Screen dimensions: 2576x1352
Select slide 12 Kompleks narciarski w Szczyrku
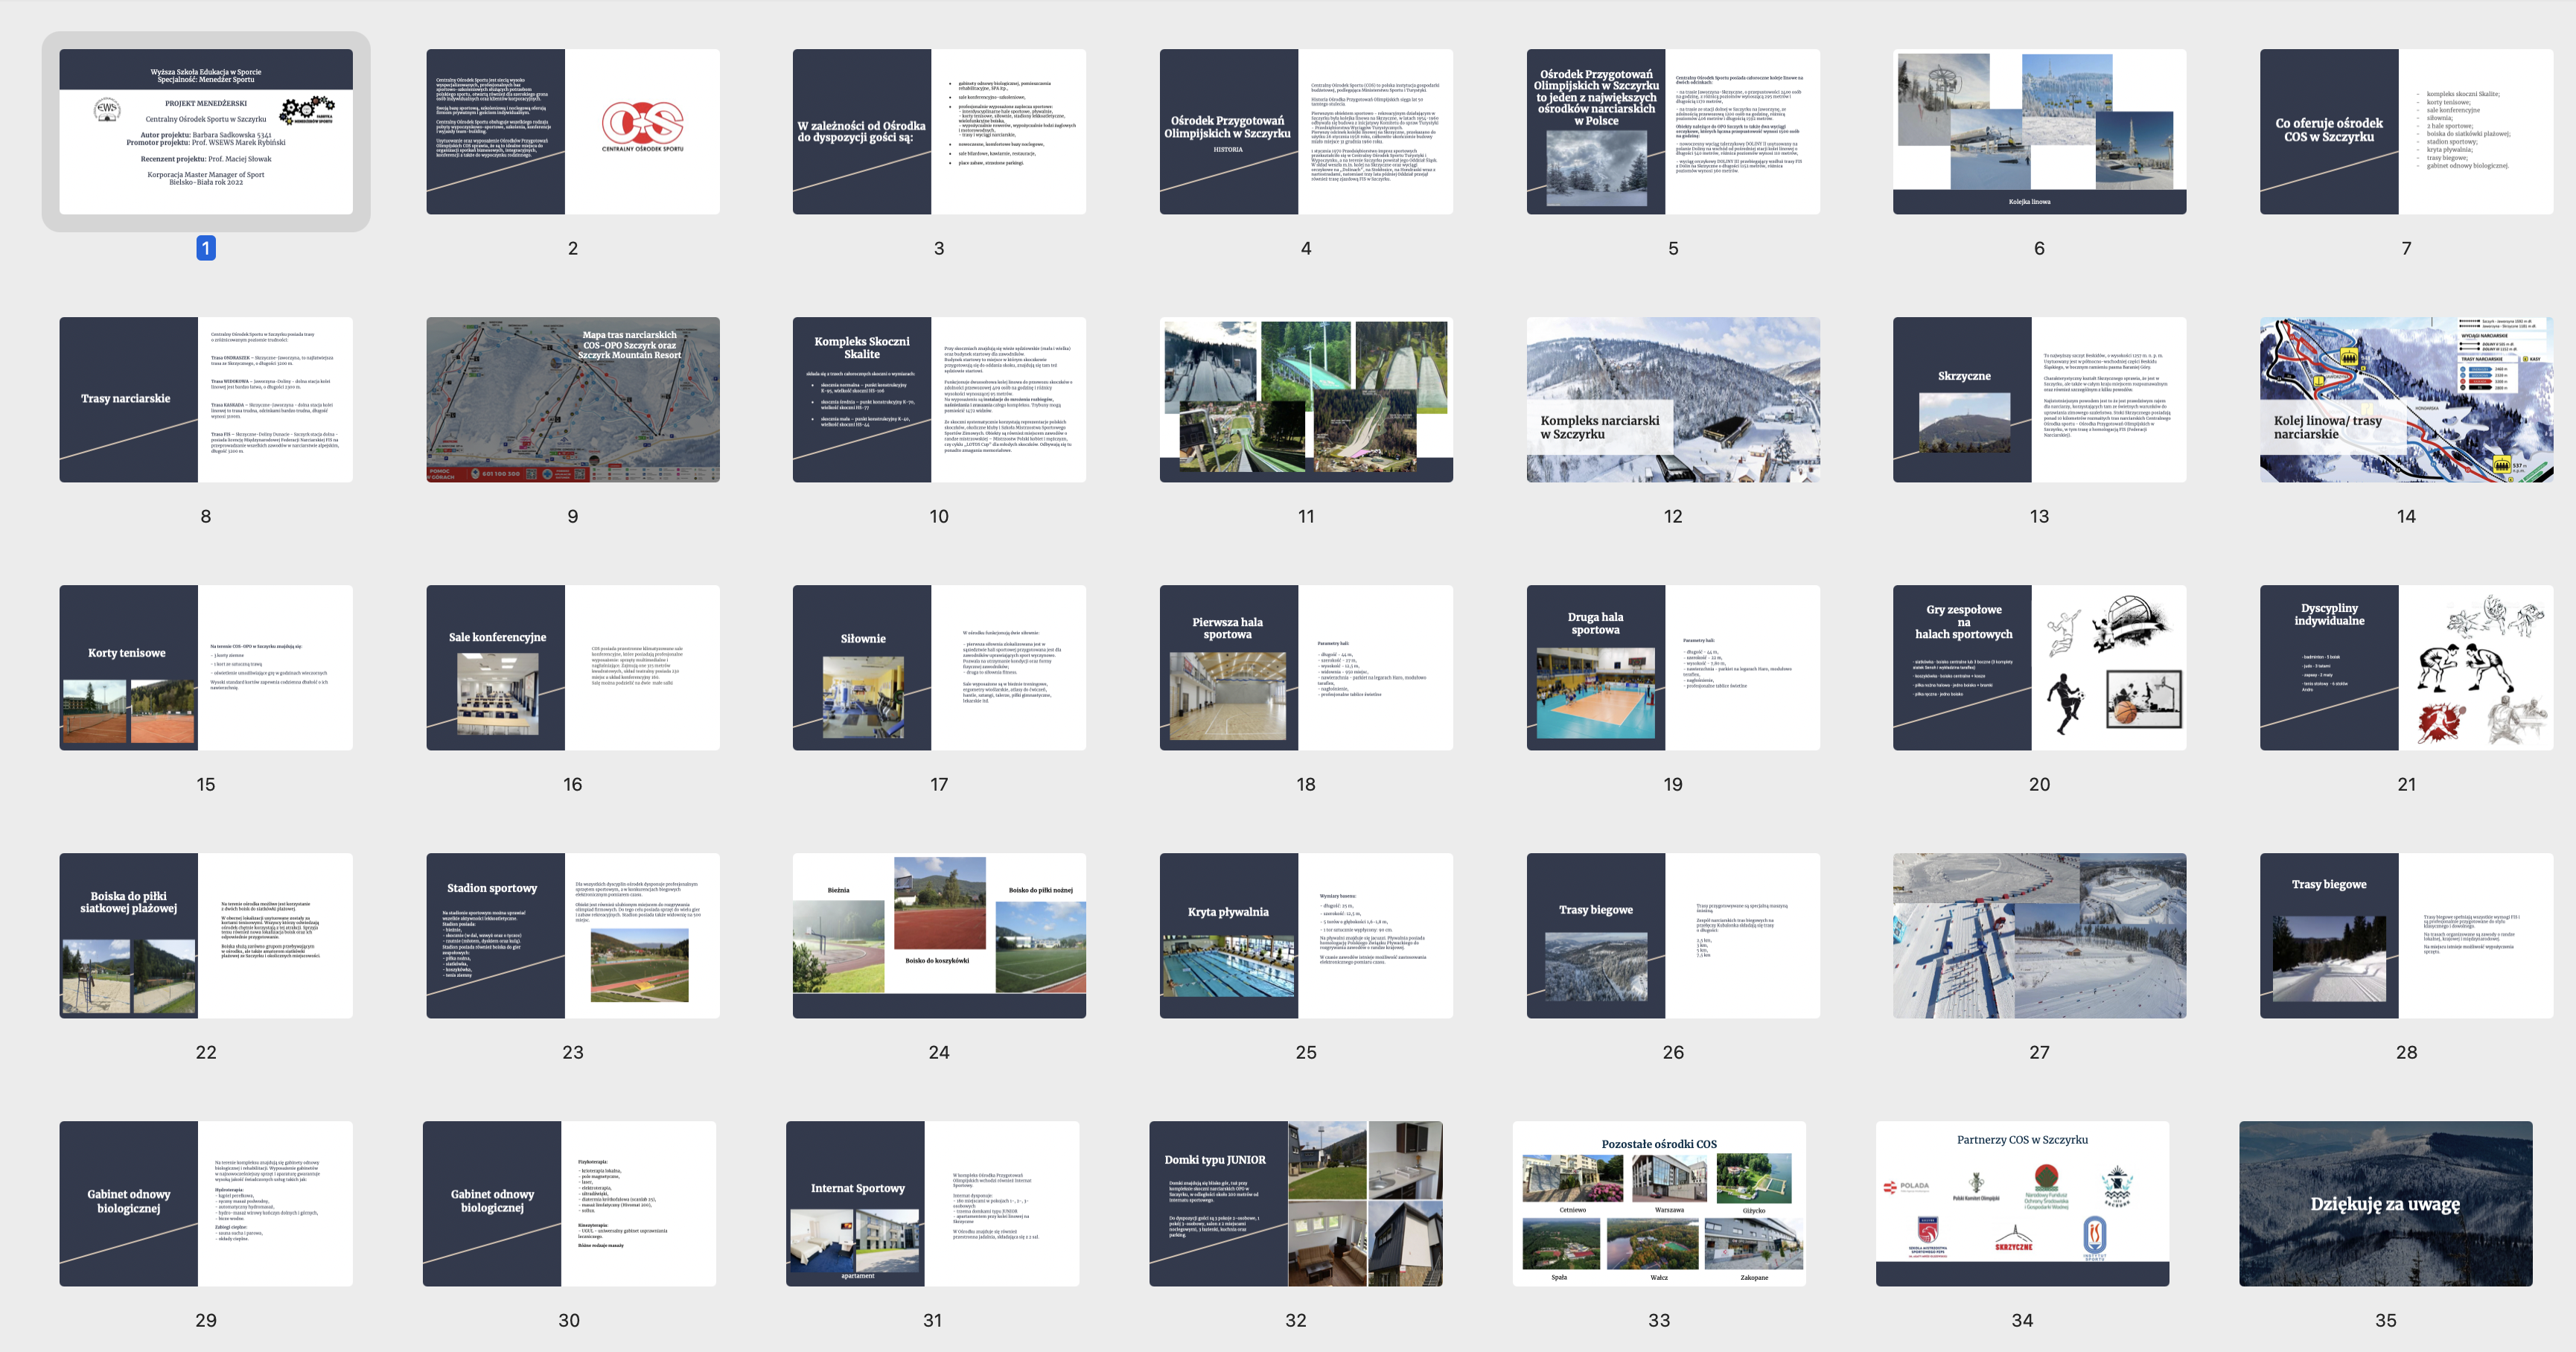pyautogui.click(x=1672, y=399)
